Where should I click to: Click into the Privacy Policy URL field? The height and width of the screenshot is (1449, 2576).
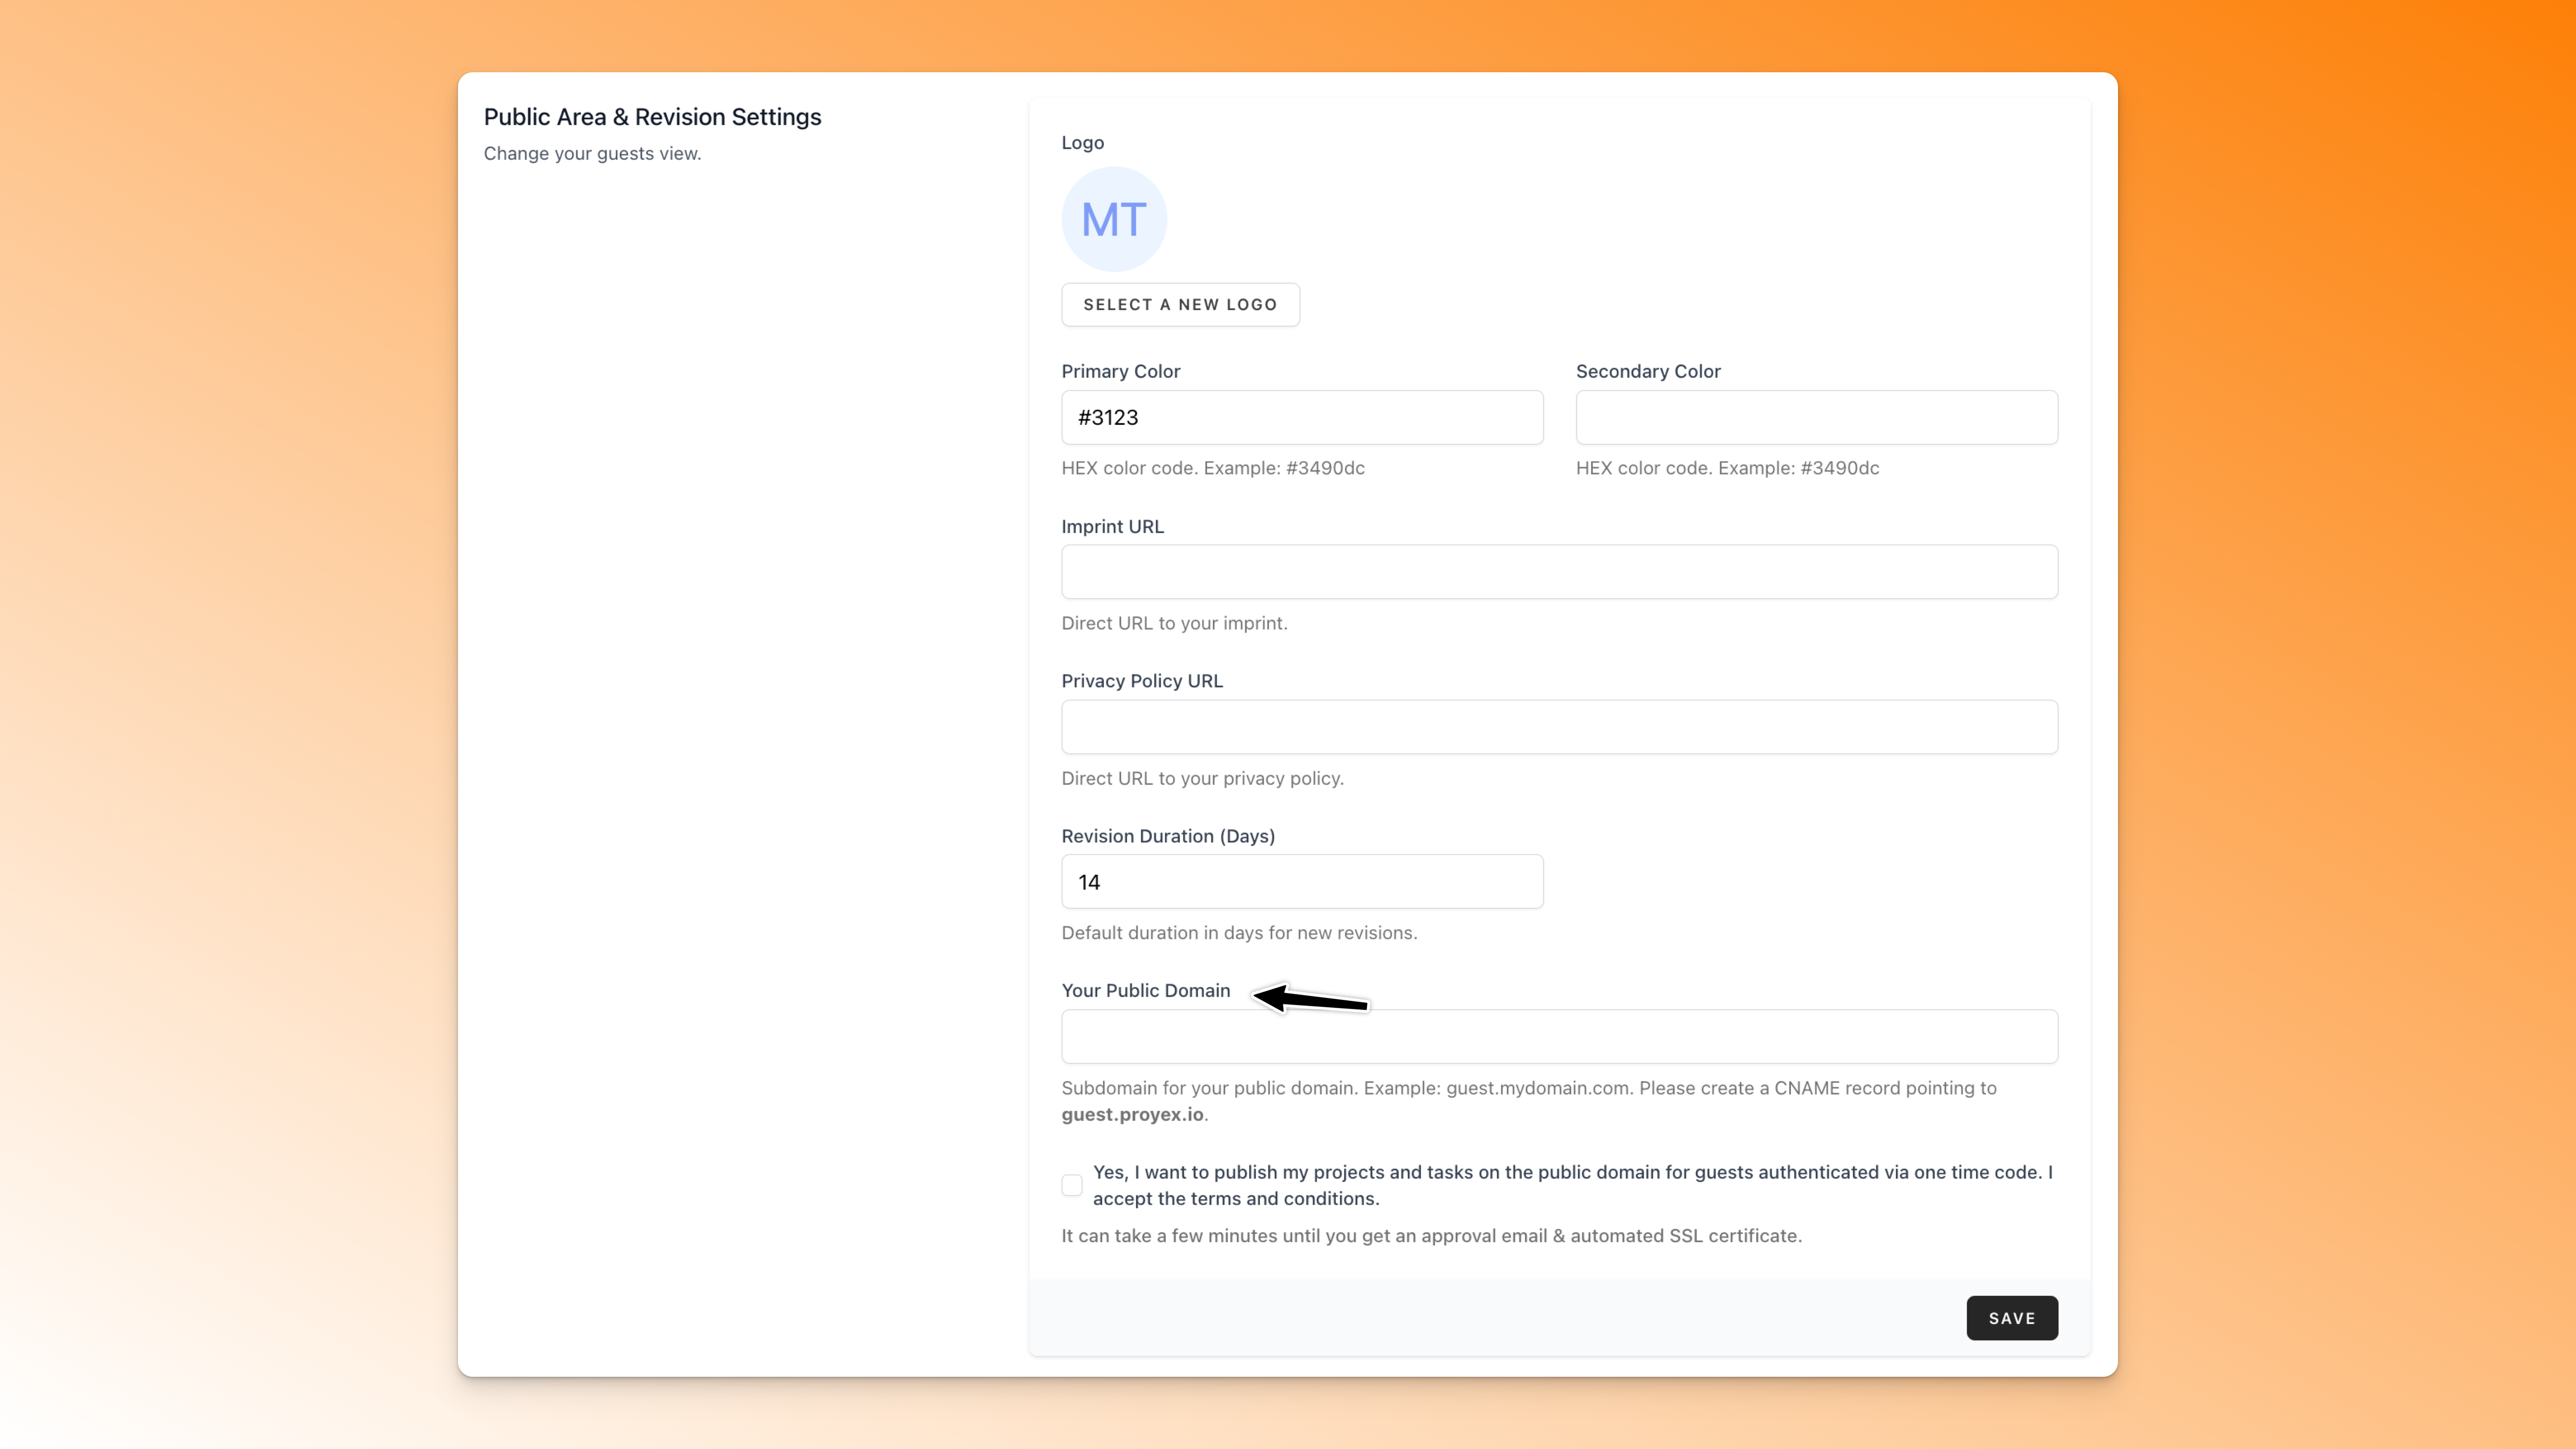point(1559,727)
